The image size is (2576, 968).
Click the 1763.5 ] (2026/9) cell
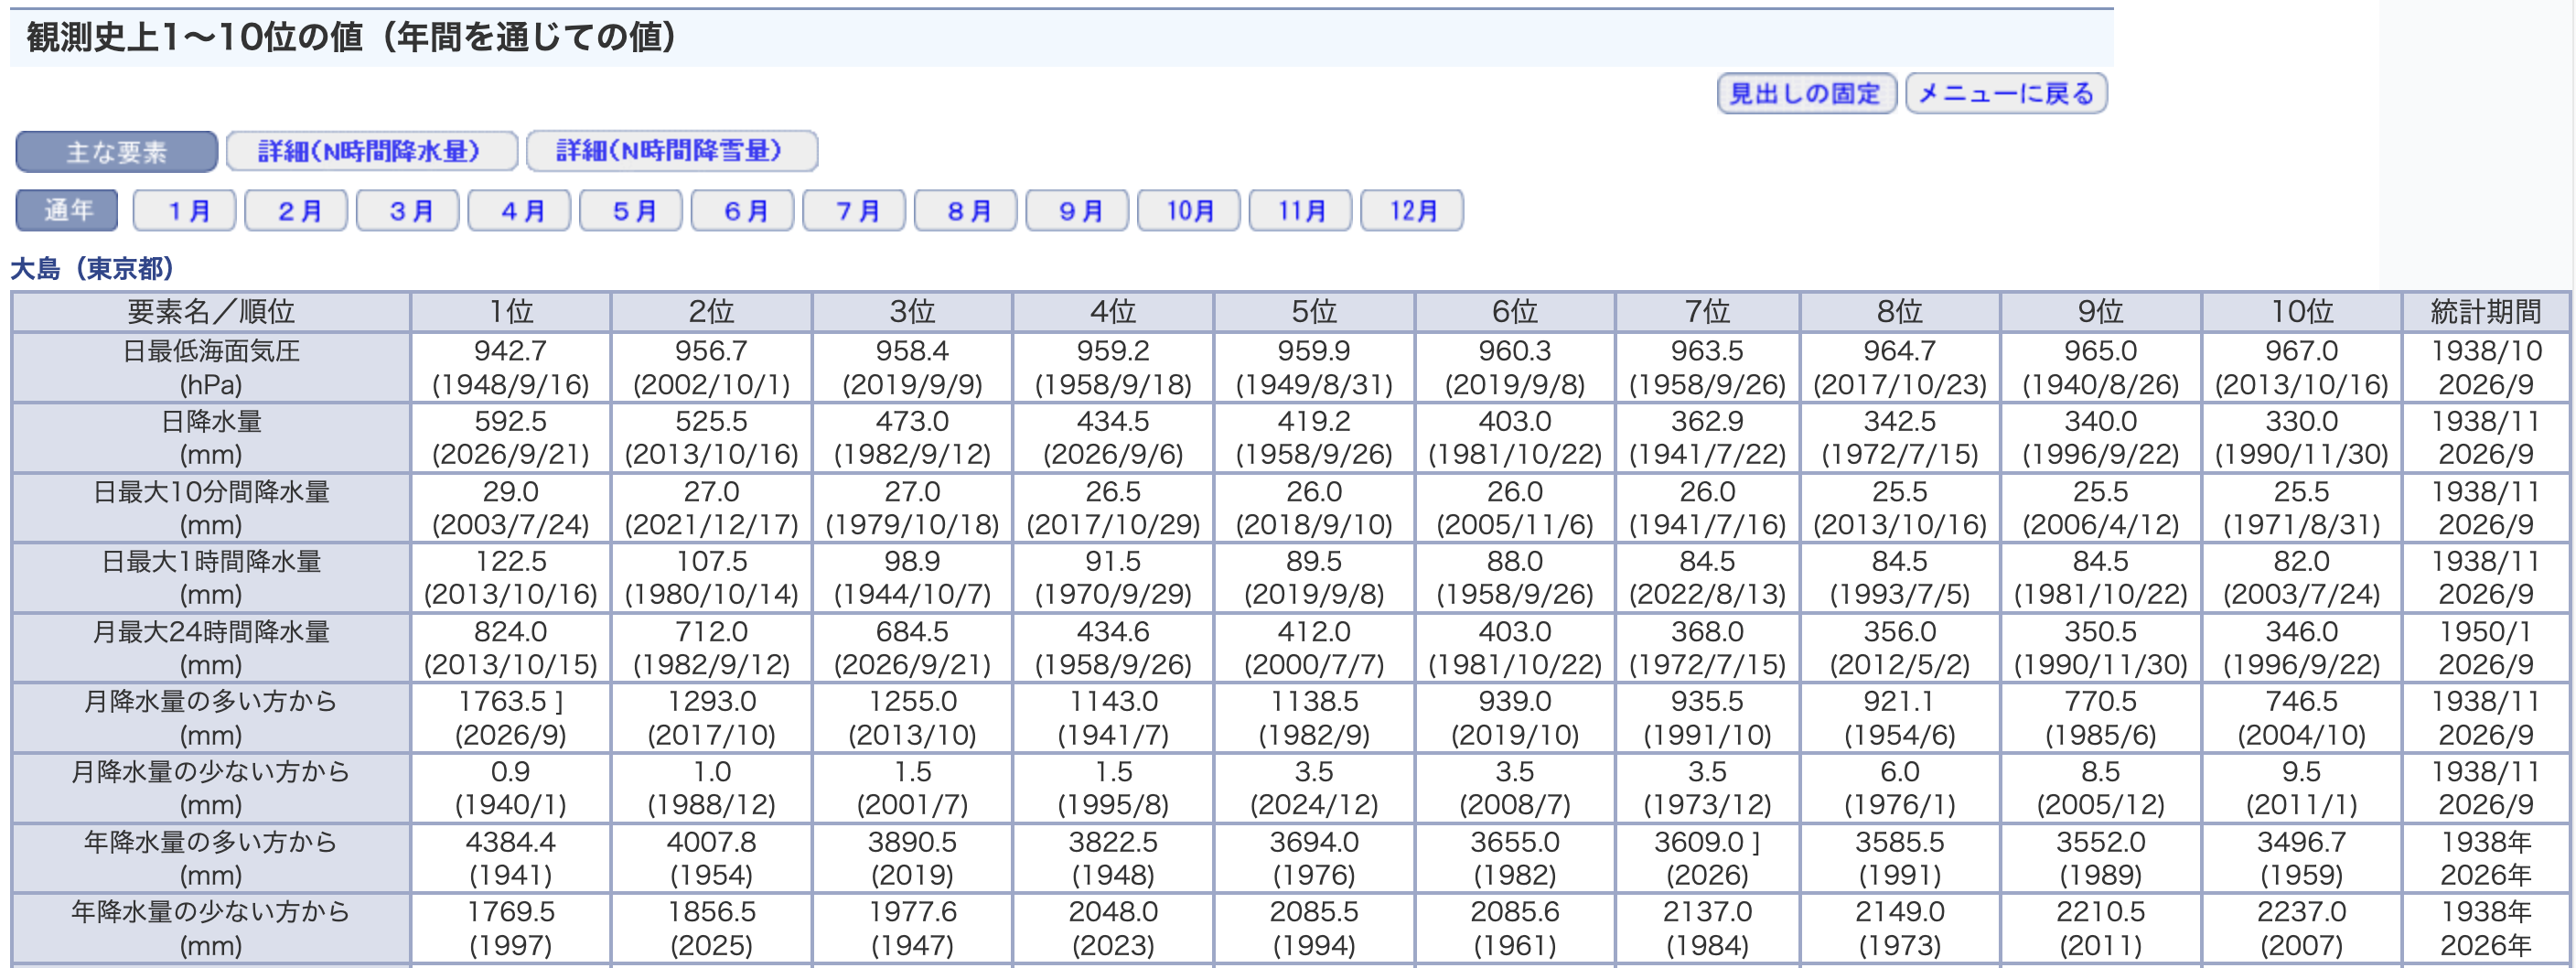tap(511, 718)
